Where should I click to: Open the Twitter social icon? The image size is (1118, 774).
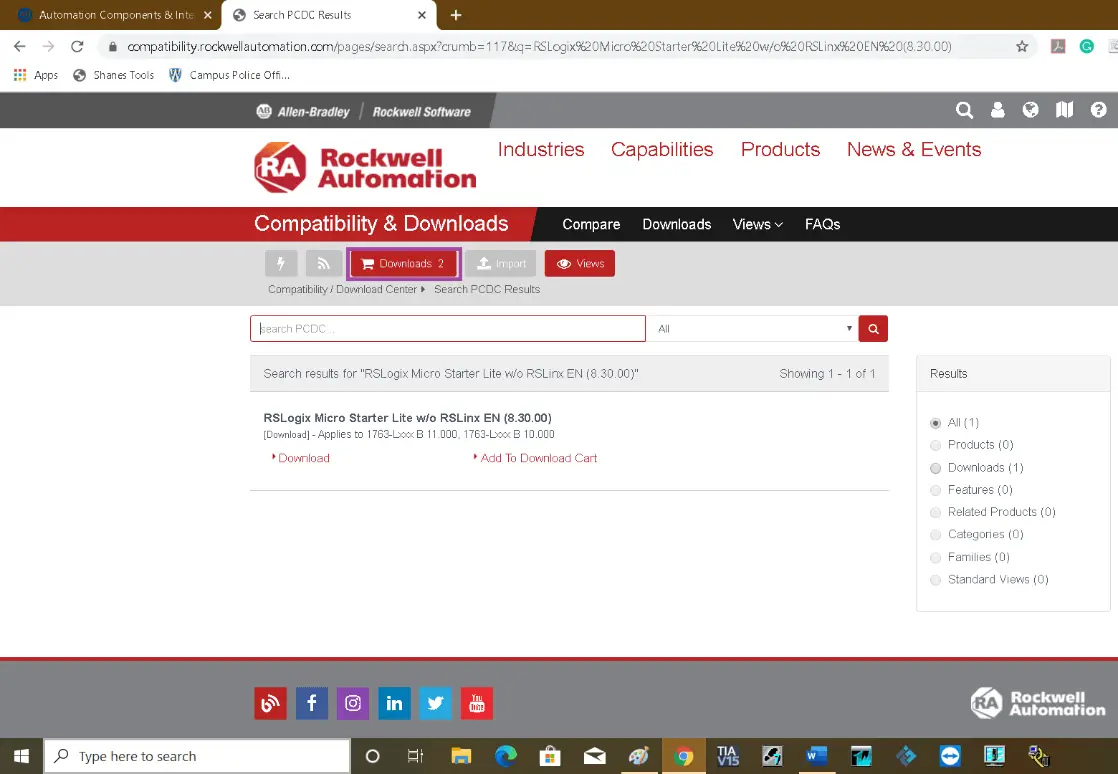435,703
